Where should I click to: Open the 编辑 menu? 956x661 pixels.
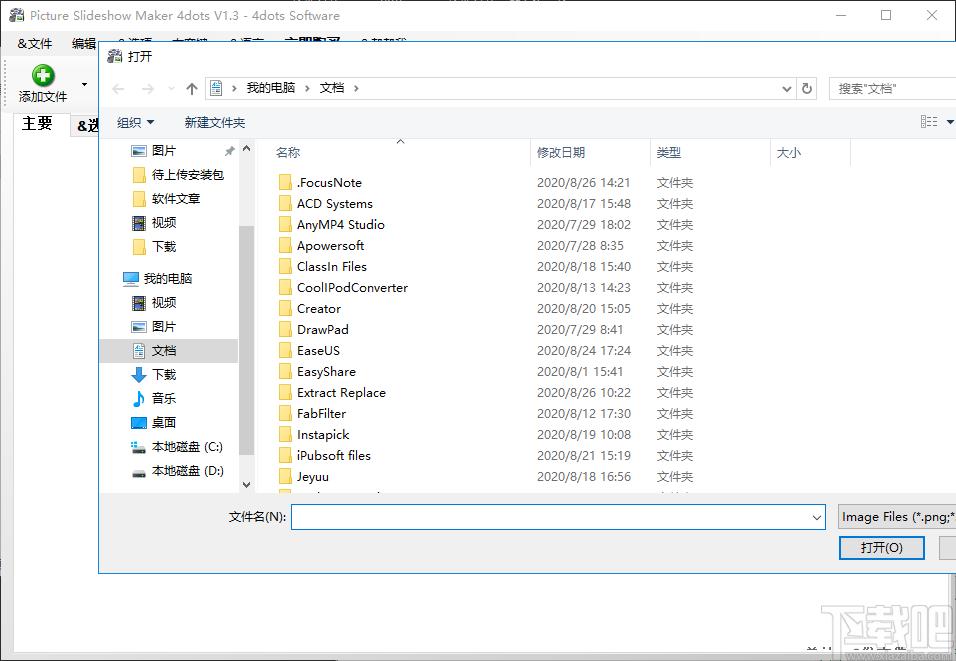[84, 43]
